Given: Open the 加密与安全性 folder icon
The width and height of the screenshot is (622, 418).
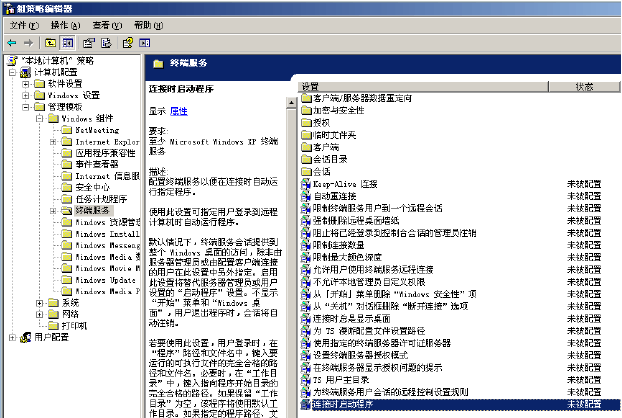Looking at the screenshot, I should coord(306,110).
